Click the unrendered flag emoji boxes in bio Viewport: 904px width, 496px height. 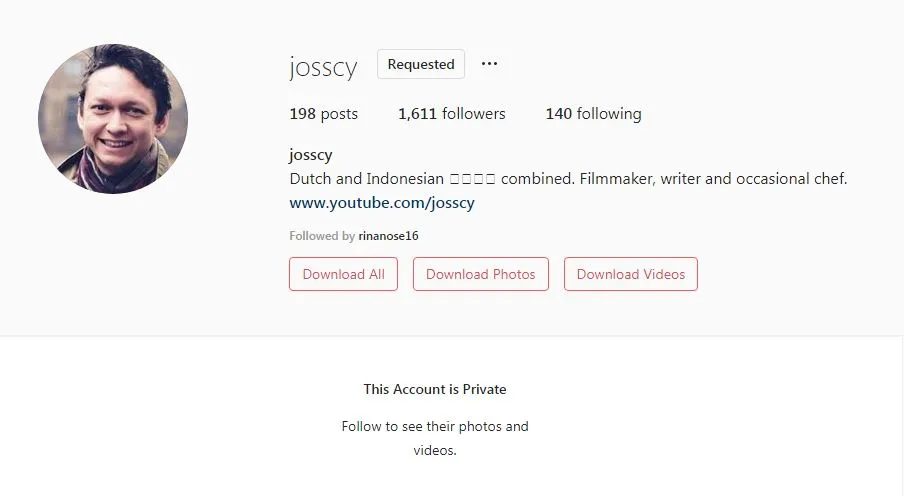(x=472, y=179)
